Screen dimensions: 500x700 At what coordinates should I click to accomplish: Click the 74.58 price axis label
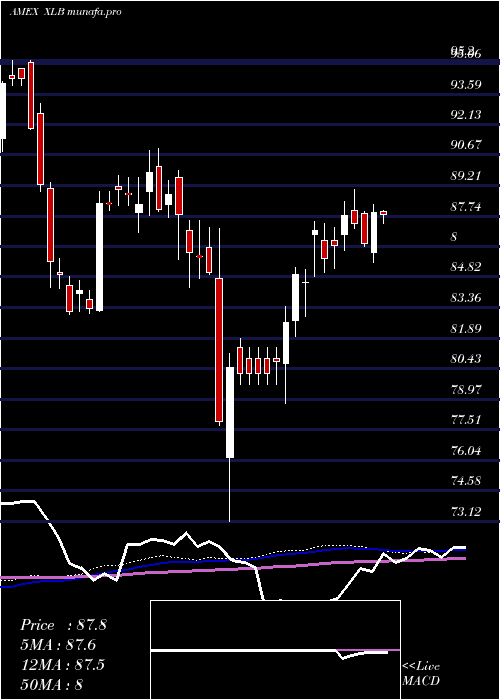click(x=466, y=481)
